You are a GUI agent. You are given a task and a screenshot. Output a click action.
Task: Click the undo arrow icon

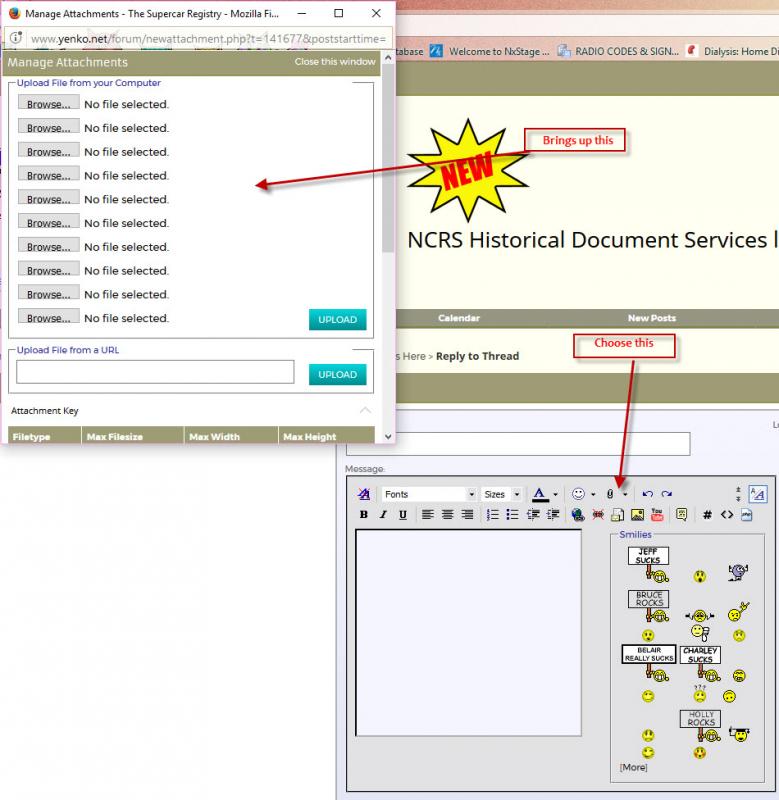pos(647,494)
